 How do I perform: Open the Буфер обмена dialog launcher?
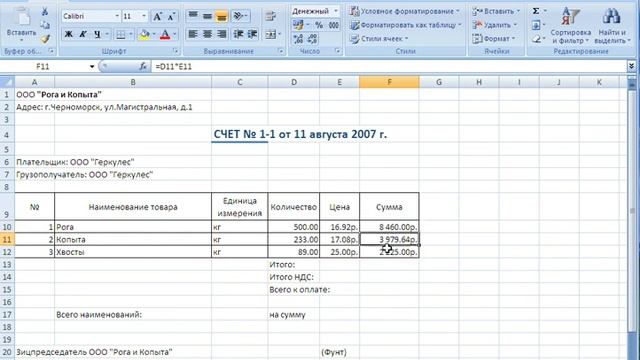pyautogui.click(x=51, y=51)
